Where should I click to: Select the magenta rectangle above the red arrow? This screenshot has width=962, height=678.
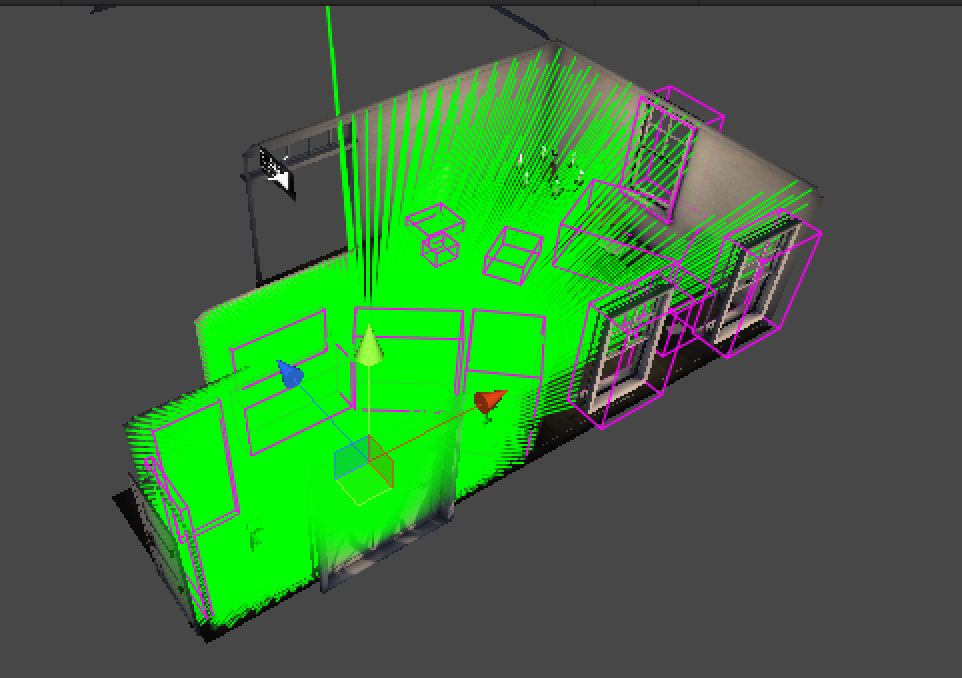[x=505, y=345]
